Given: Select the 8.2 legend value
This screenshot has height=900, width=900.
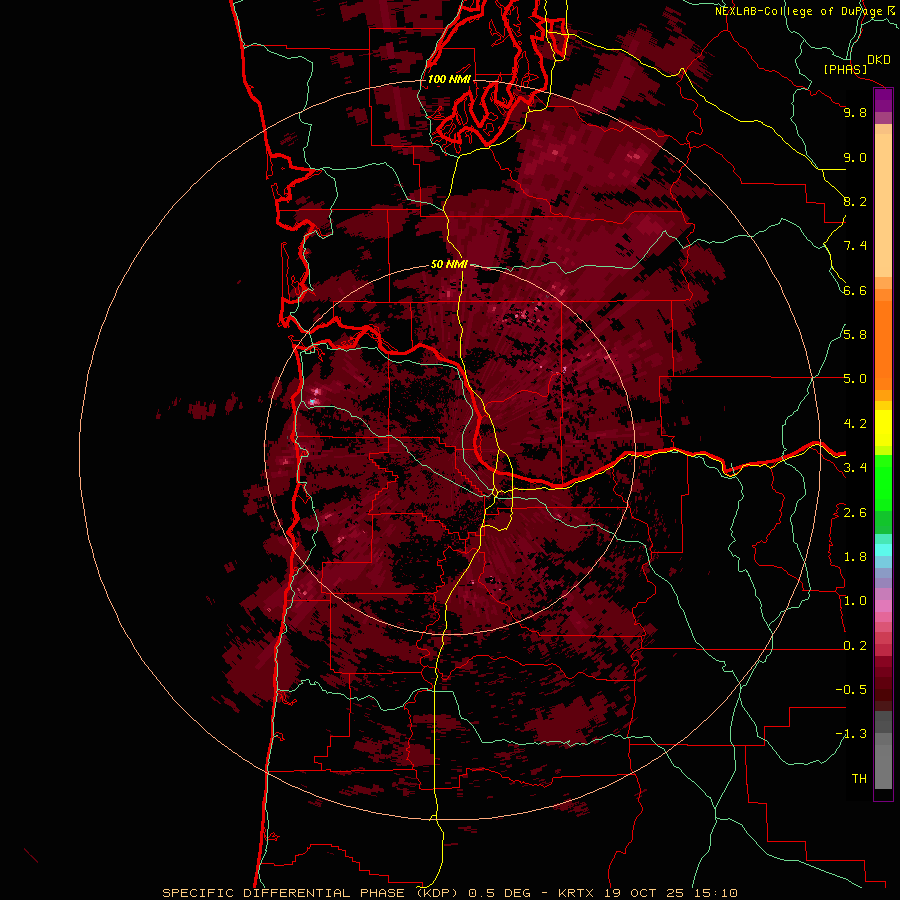Looking at the screenshot, I should tap(855, 201).
